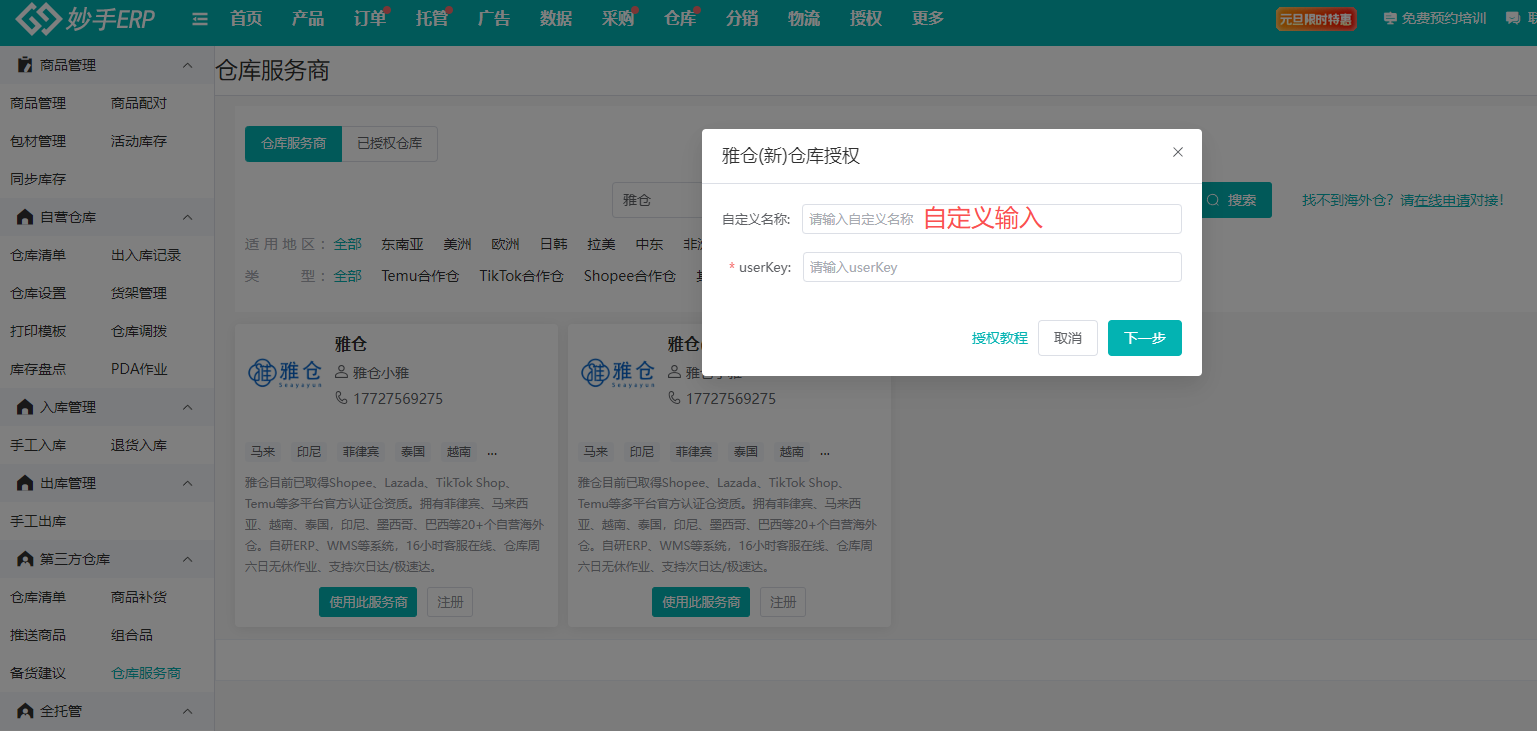The image size is (1537, 731).
Task: Click the 商品管理 clipboard icon in sidebar
Action: click(26, 65)
